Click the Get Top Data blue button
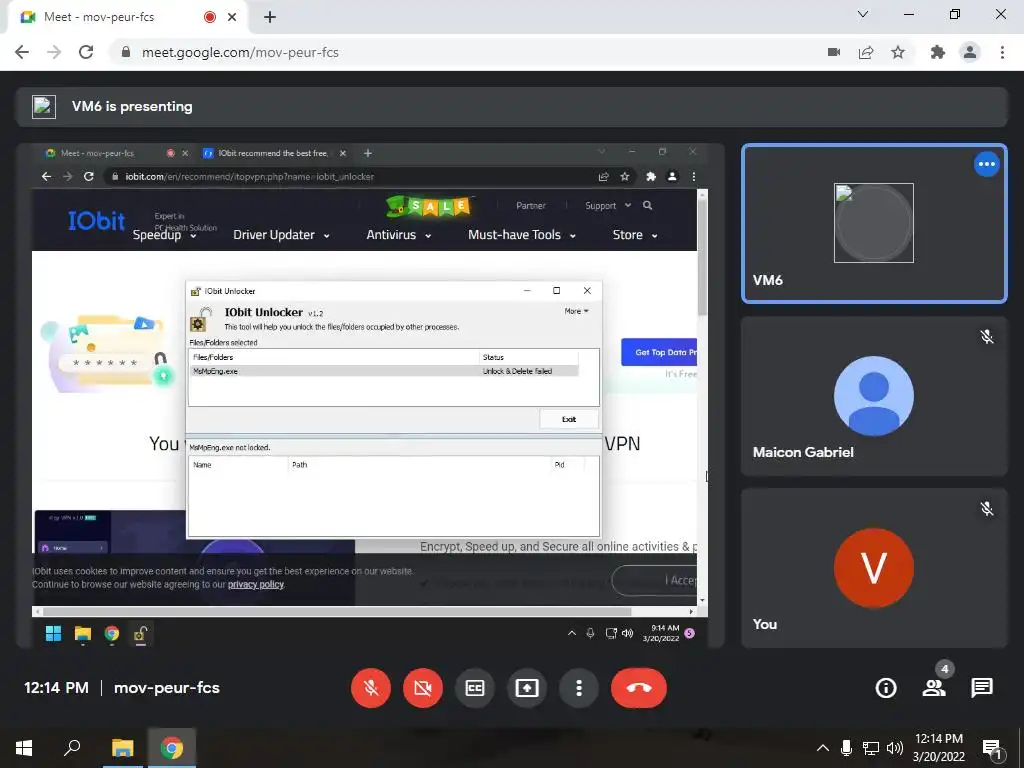Screen dimensions: 1024x768 tap(659, 352)
